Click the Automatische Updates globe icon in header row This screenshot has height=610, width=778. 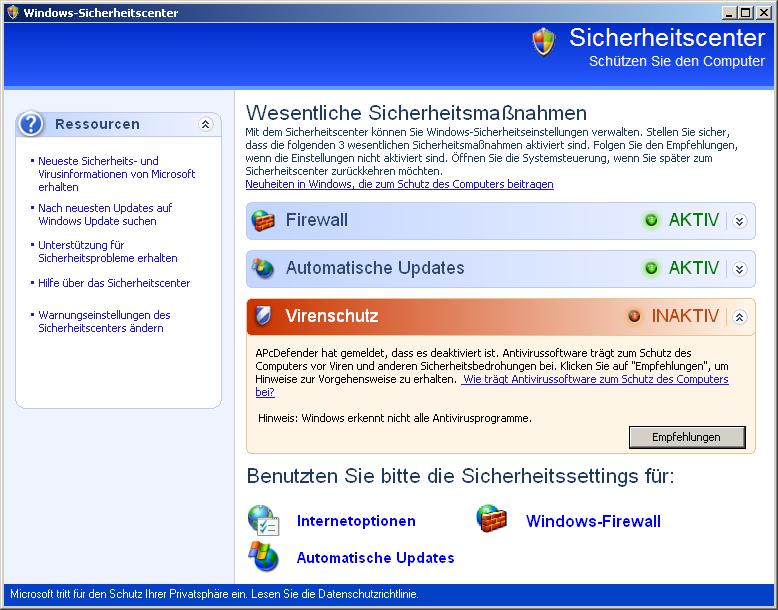[x=263, y=268]
